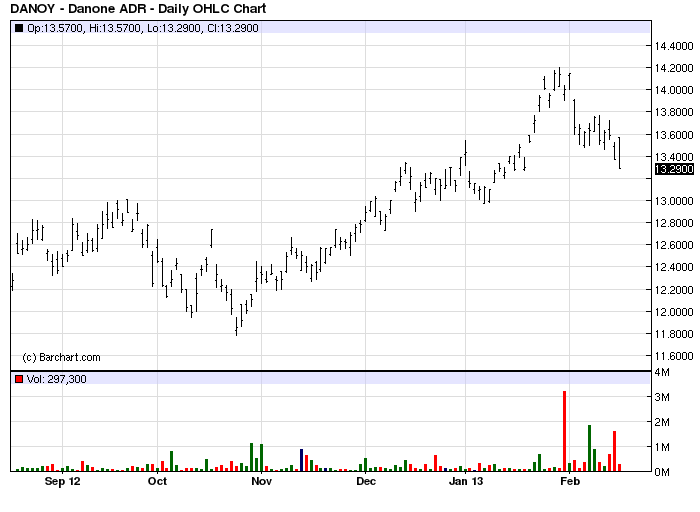700x512 pixels.
Task: Select the 'Op:13.5700' open value text
Action: pyautogui.click(x=55, y=28)
